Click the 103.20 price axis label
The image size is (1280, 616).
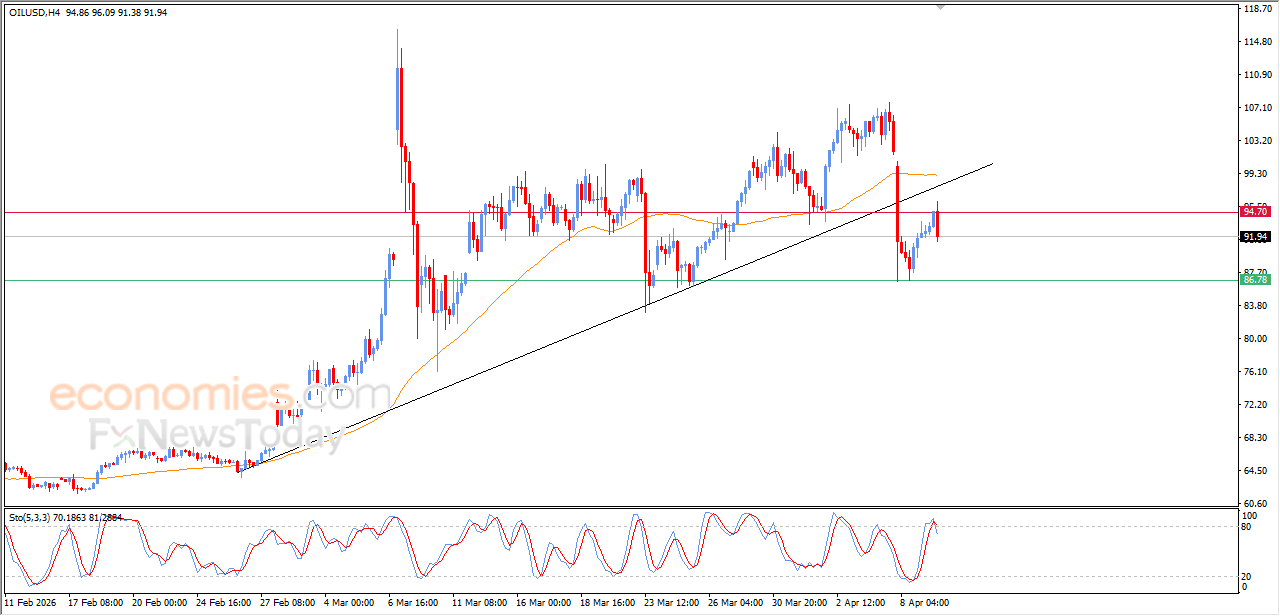click(x=1256, y=141)
